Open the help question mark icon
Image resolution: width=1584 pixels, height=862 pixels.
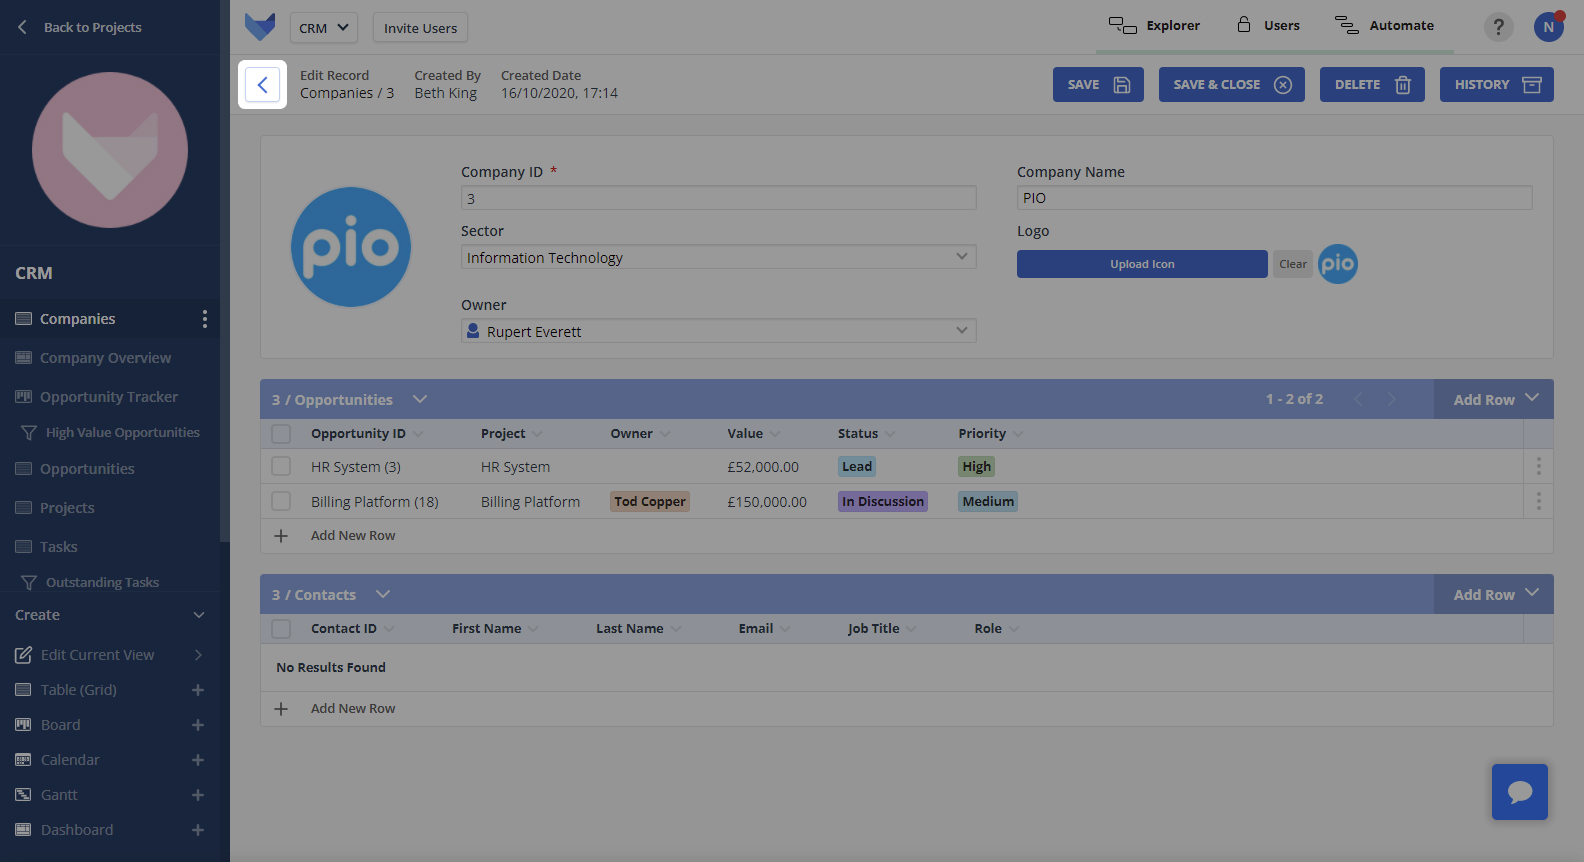pyautogui.click(x=1498, y=27)
